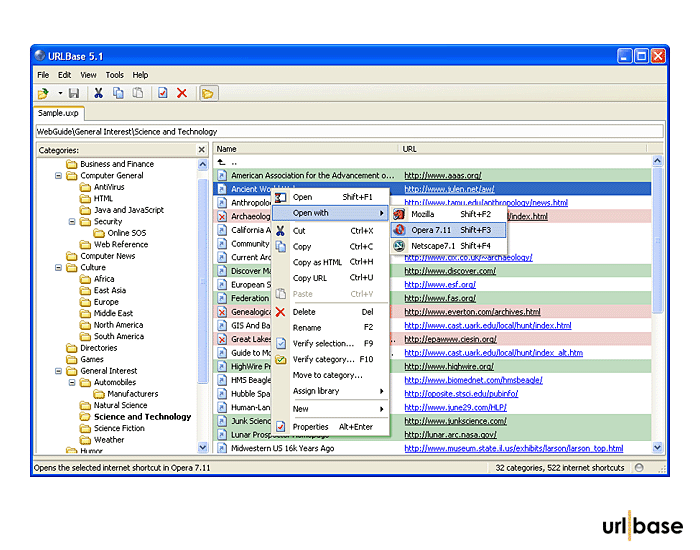Click the www.aaas.org link
Image resolution: width=700 pixels, height=550 pixels.
(x=443, y=176)
